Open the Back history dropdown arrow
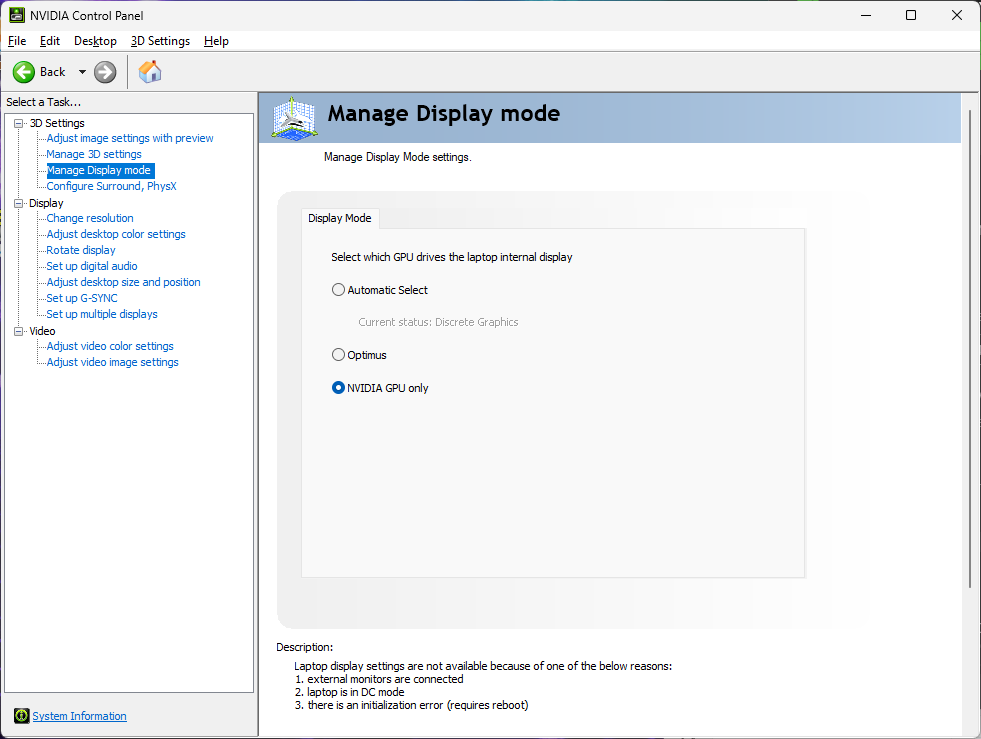Viewport: 981px width, 739px height. (x=82, y=72)
